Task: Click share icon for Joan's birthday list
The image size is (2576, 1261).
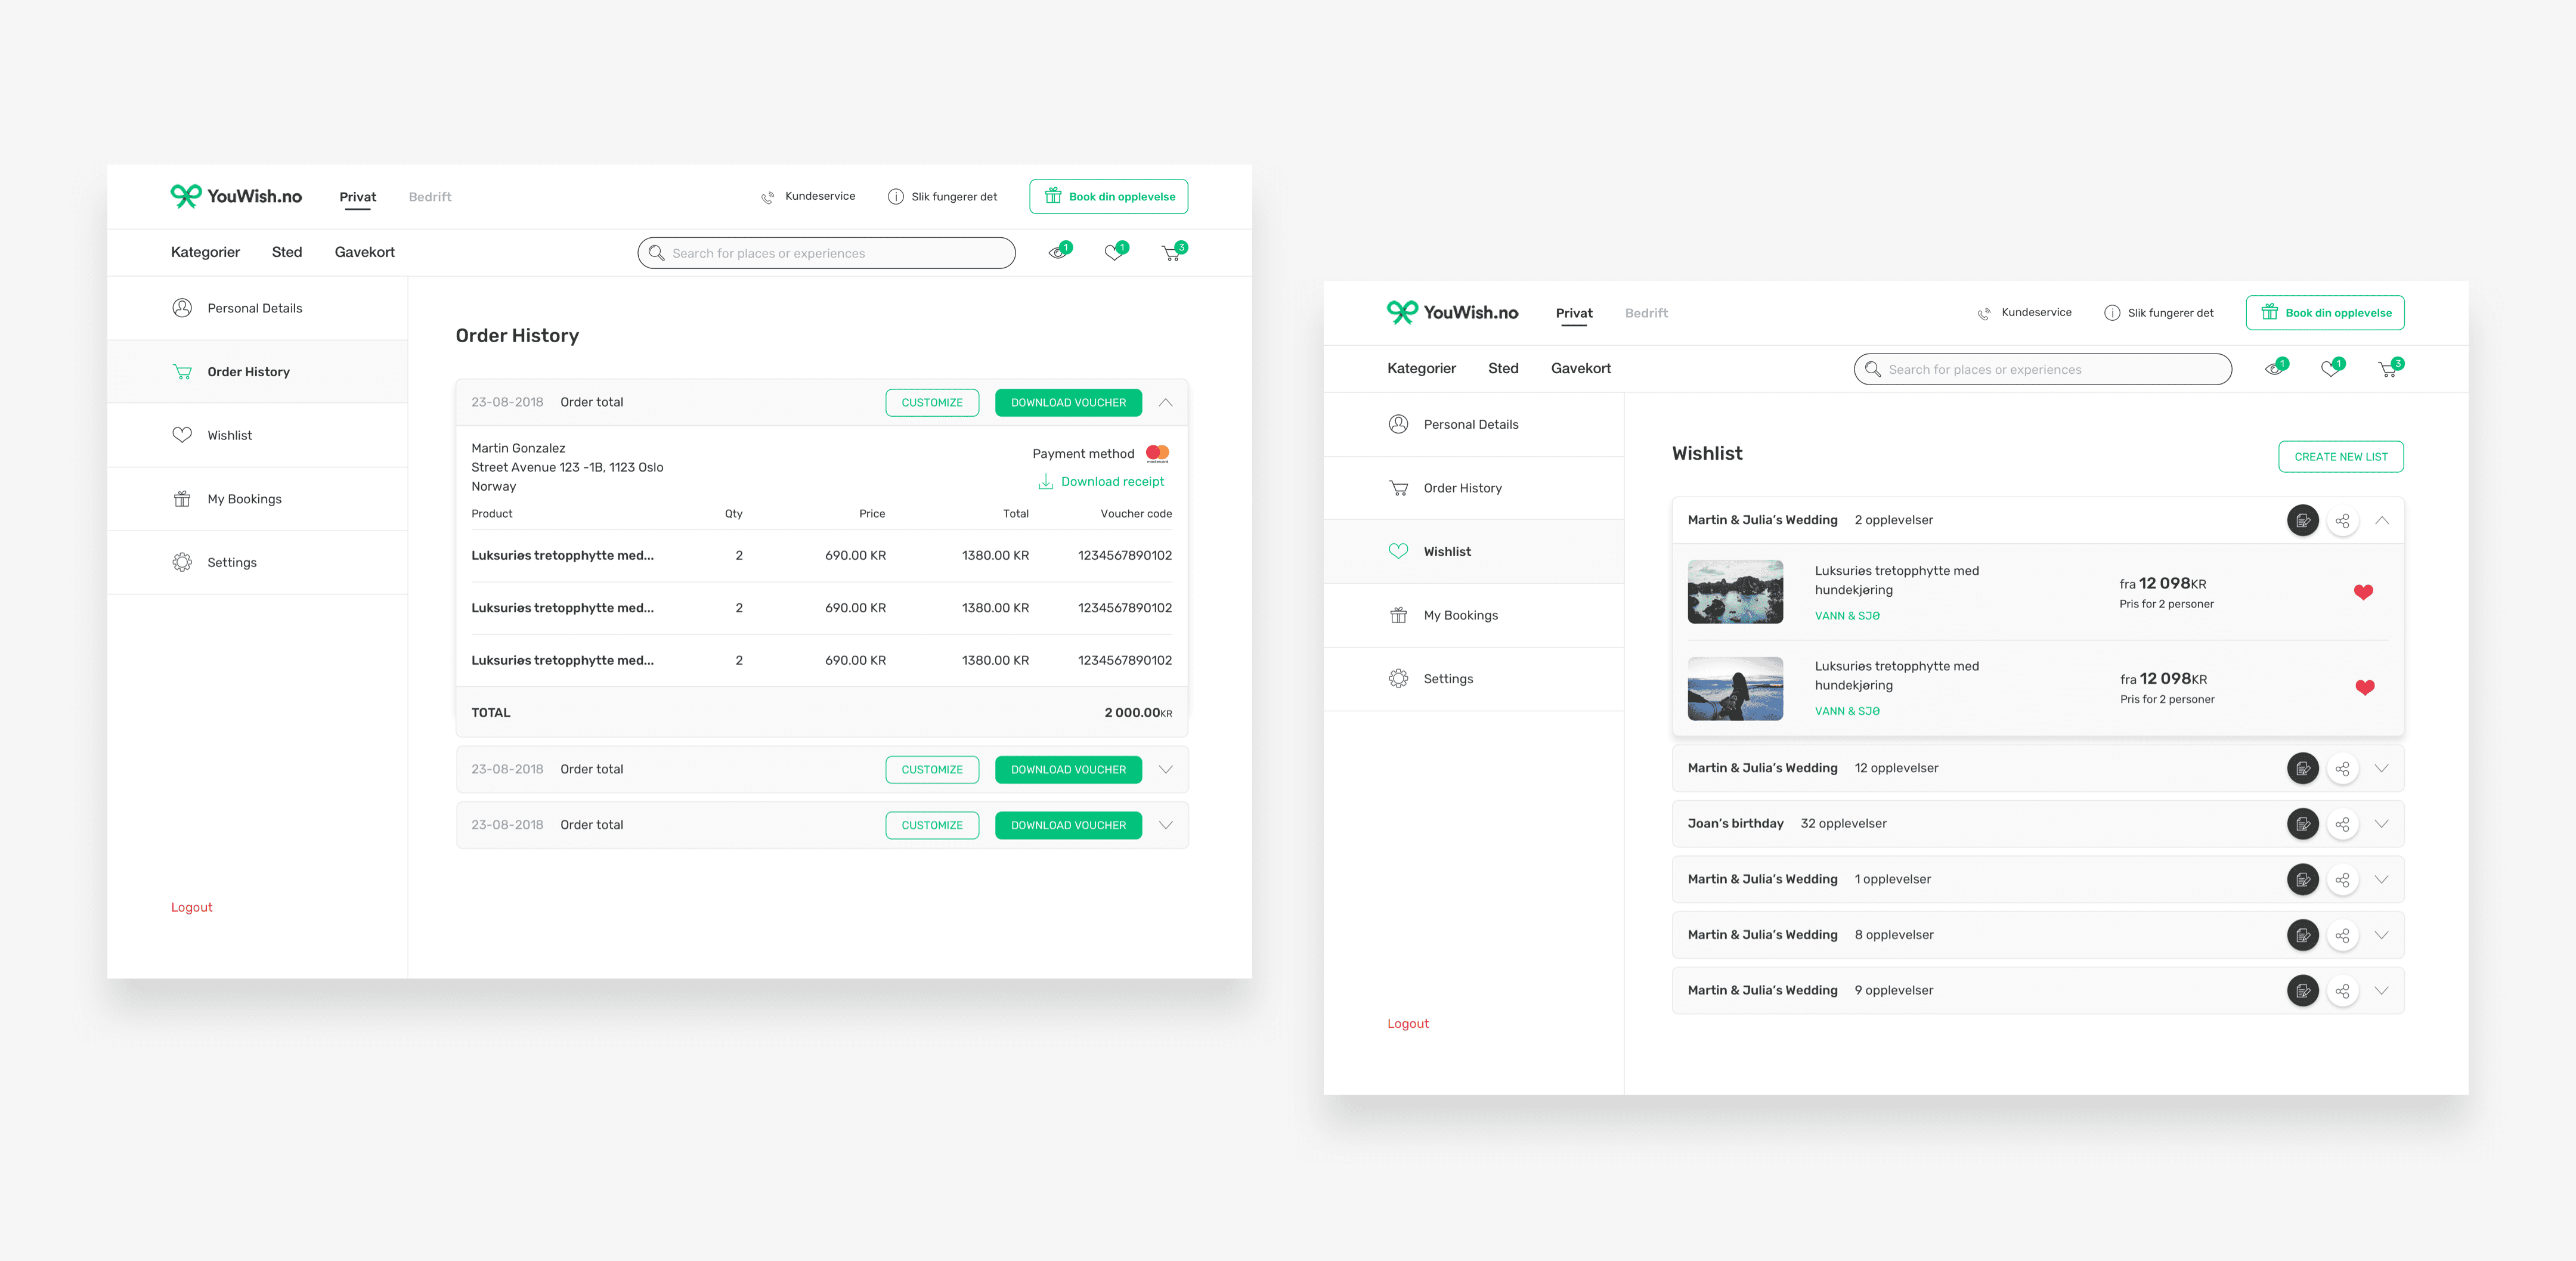Action: point(2342,824)
